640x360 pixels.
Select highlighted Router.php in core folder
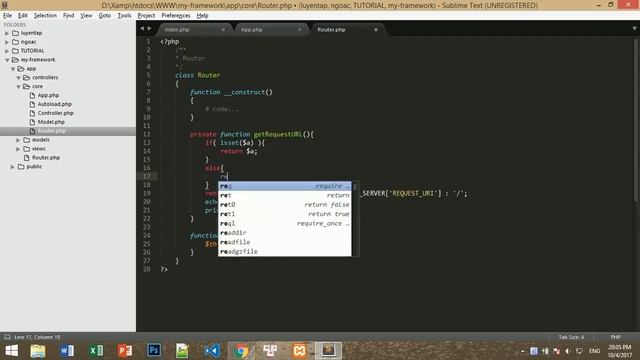click(51, 131)
